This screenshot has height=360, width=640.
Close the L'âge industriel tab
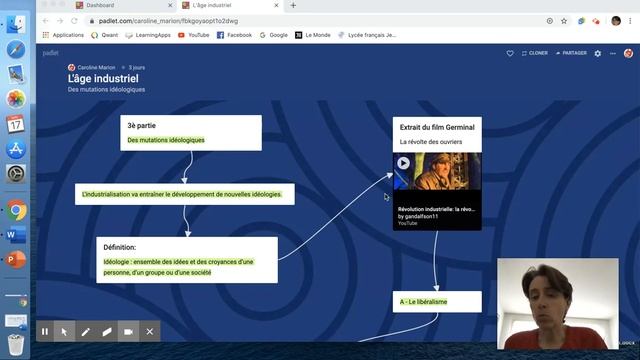pyautogui.click(x=276, y=5)
